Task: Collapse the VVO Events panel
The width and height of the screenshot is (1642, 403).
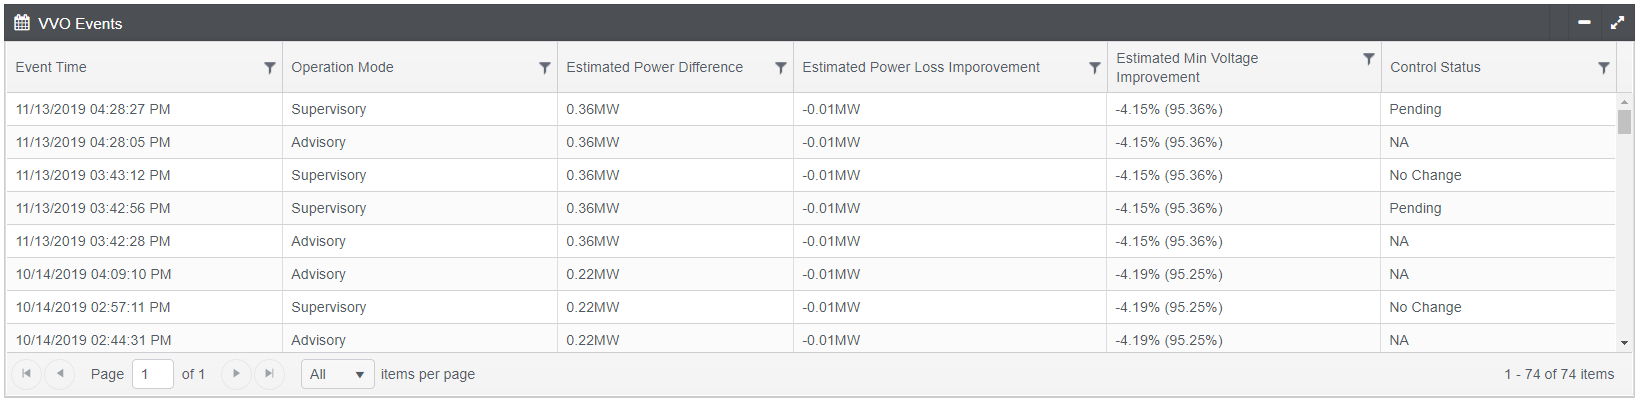Action: click(1584, 22)
